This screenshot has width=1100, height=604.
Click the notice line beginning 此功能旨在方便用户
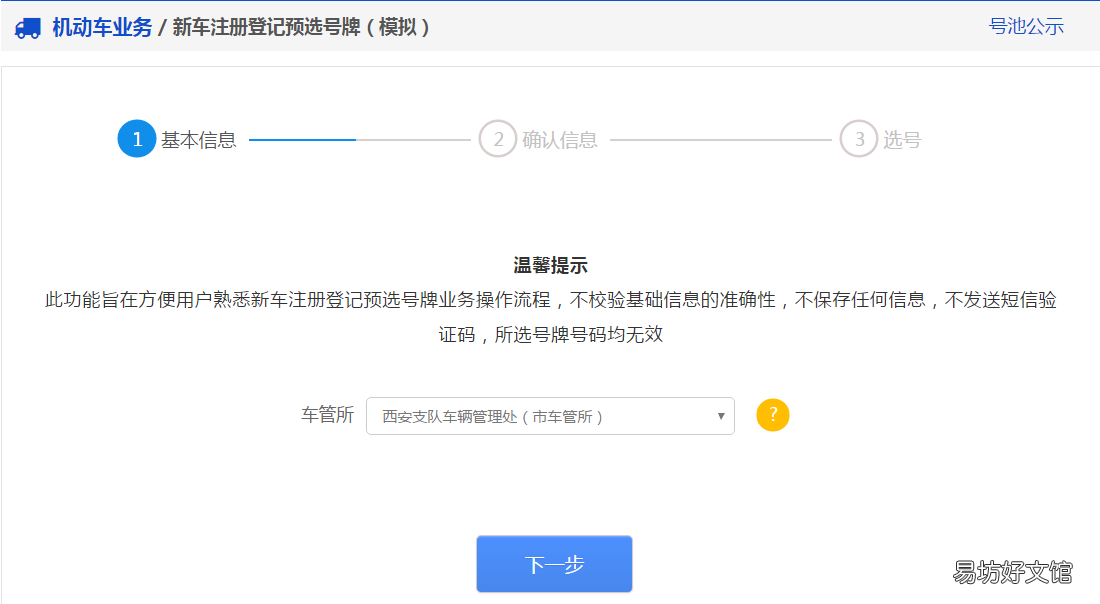coord(551,300)
